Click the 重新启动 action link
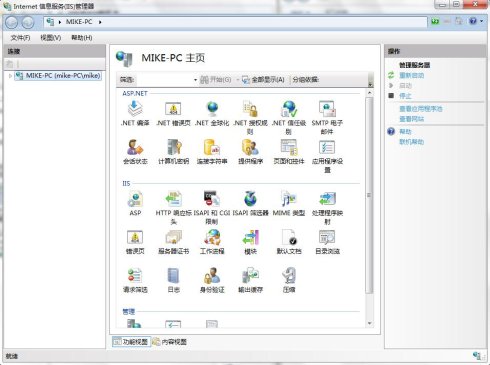The height and width of the screenshot is (365, 490). click(x=412, y=75)
